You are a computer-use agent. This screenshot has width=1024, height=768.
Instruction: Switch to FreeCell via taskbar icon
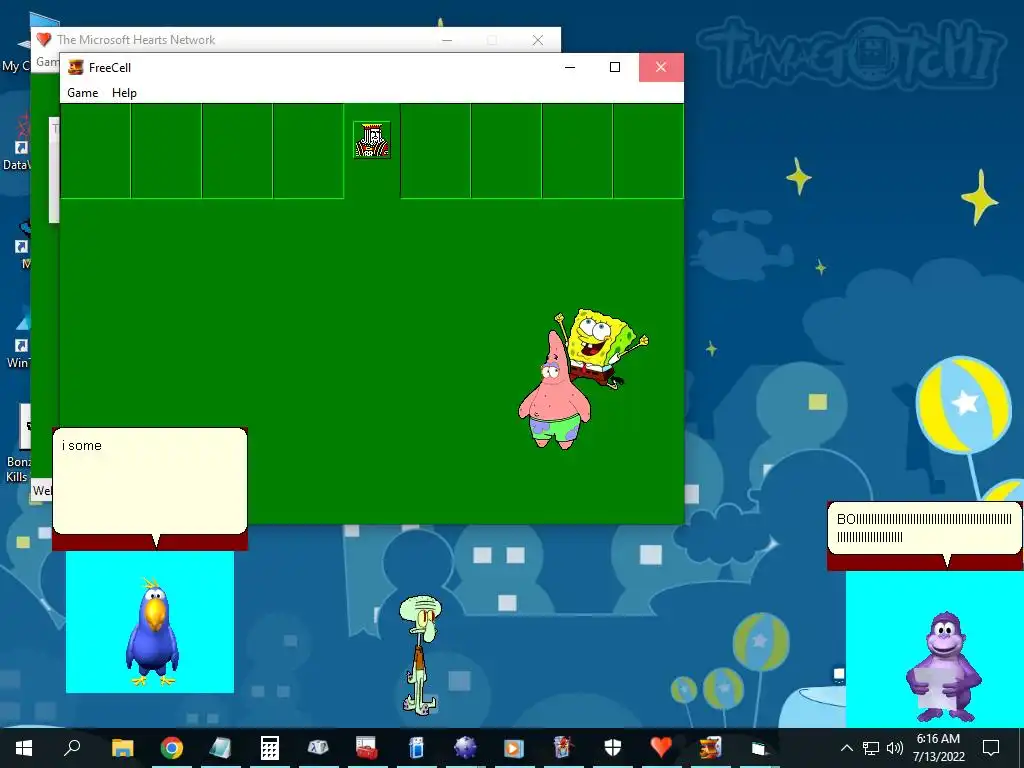[x=710, y=748]
